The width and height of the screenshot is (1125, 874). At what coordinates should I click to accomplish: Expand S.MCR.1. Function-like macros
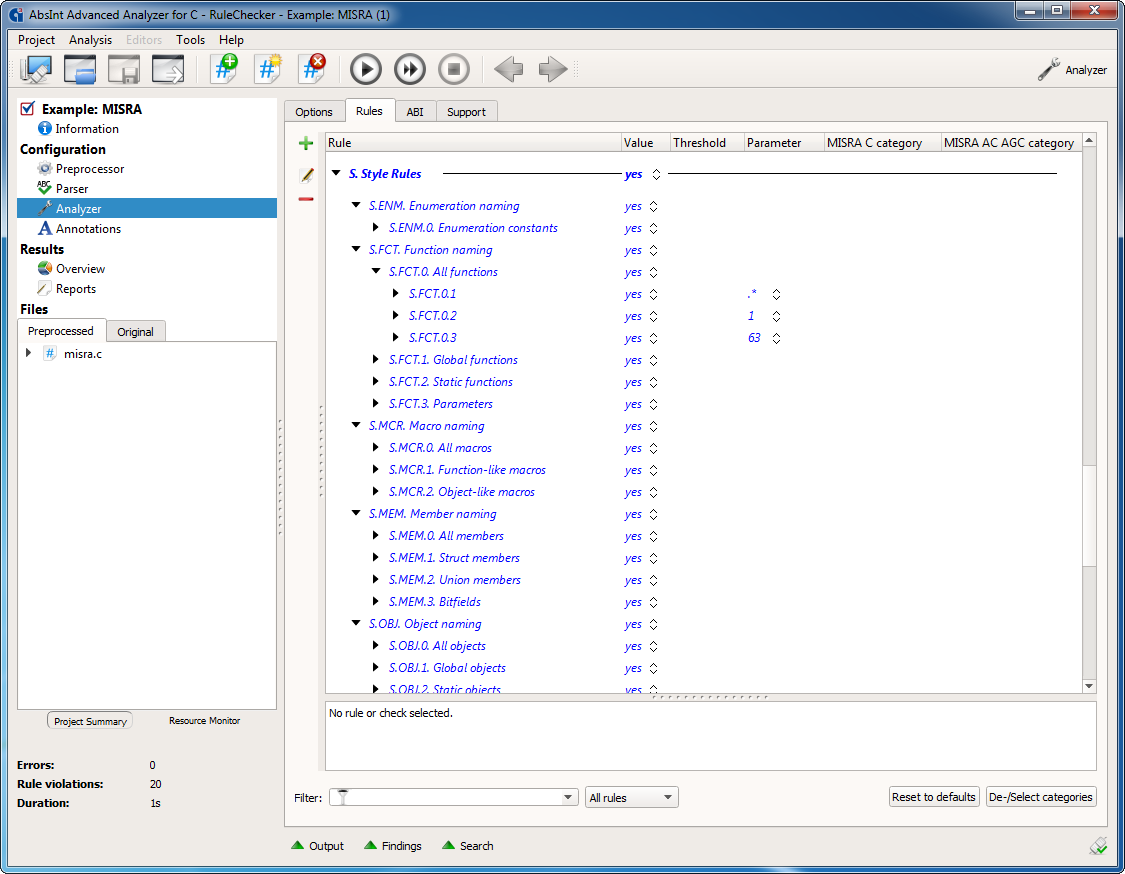pos(375,469)
